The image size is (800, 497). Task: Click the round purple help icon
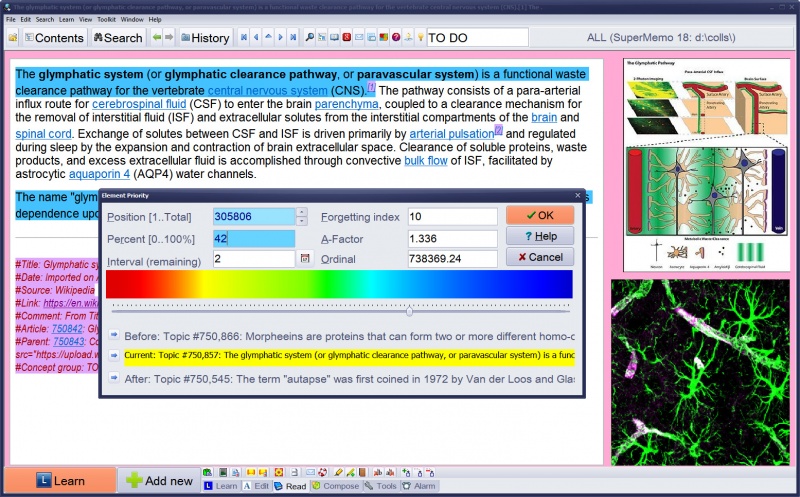coord(396,37)
